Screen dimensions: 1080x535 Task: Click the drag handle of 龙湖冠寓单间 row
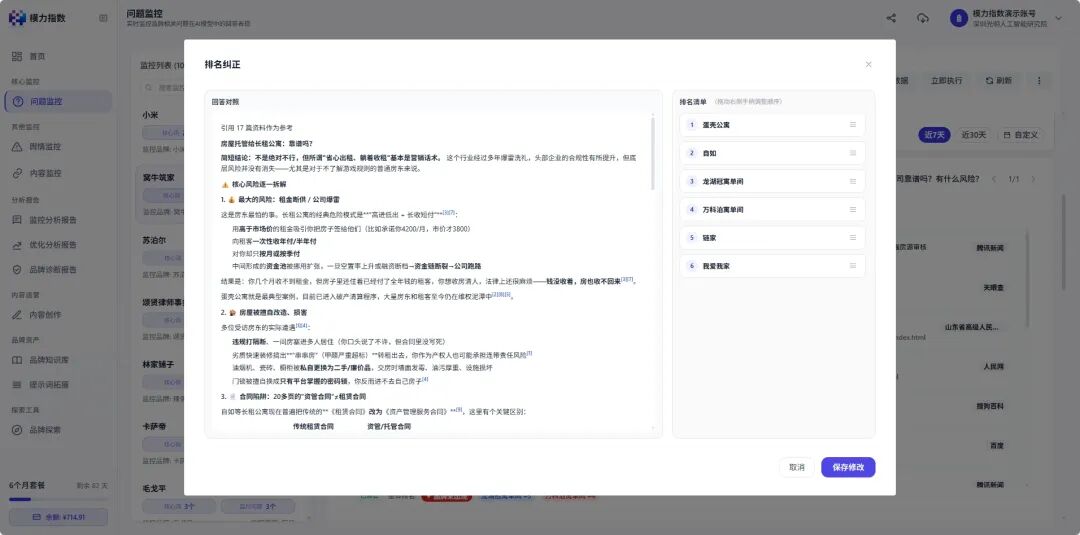(853, 182)
